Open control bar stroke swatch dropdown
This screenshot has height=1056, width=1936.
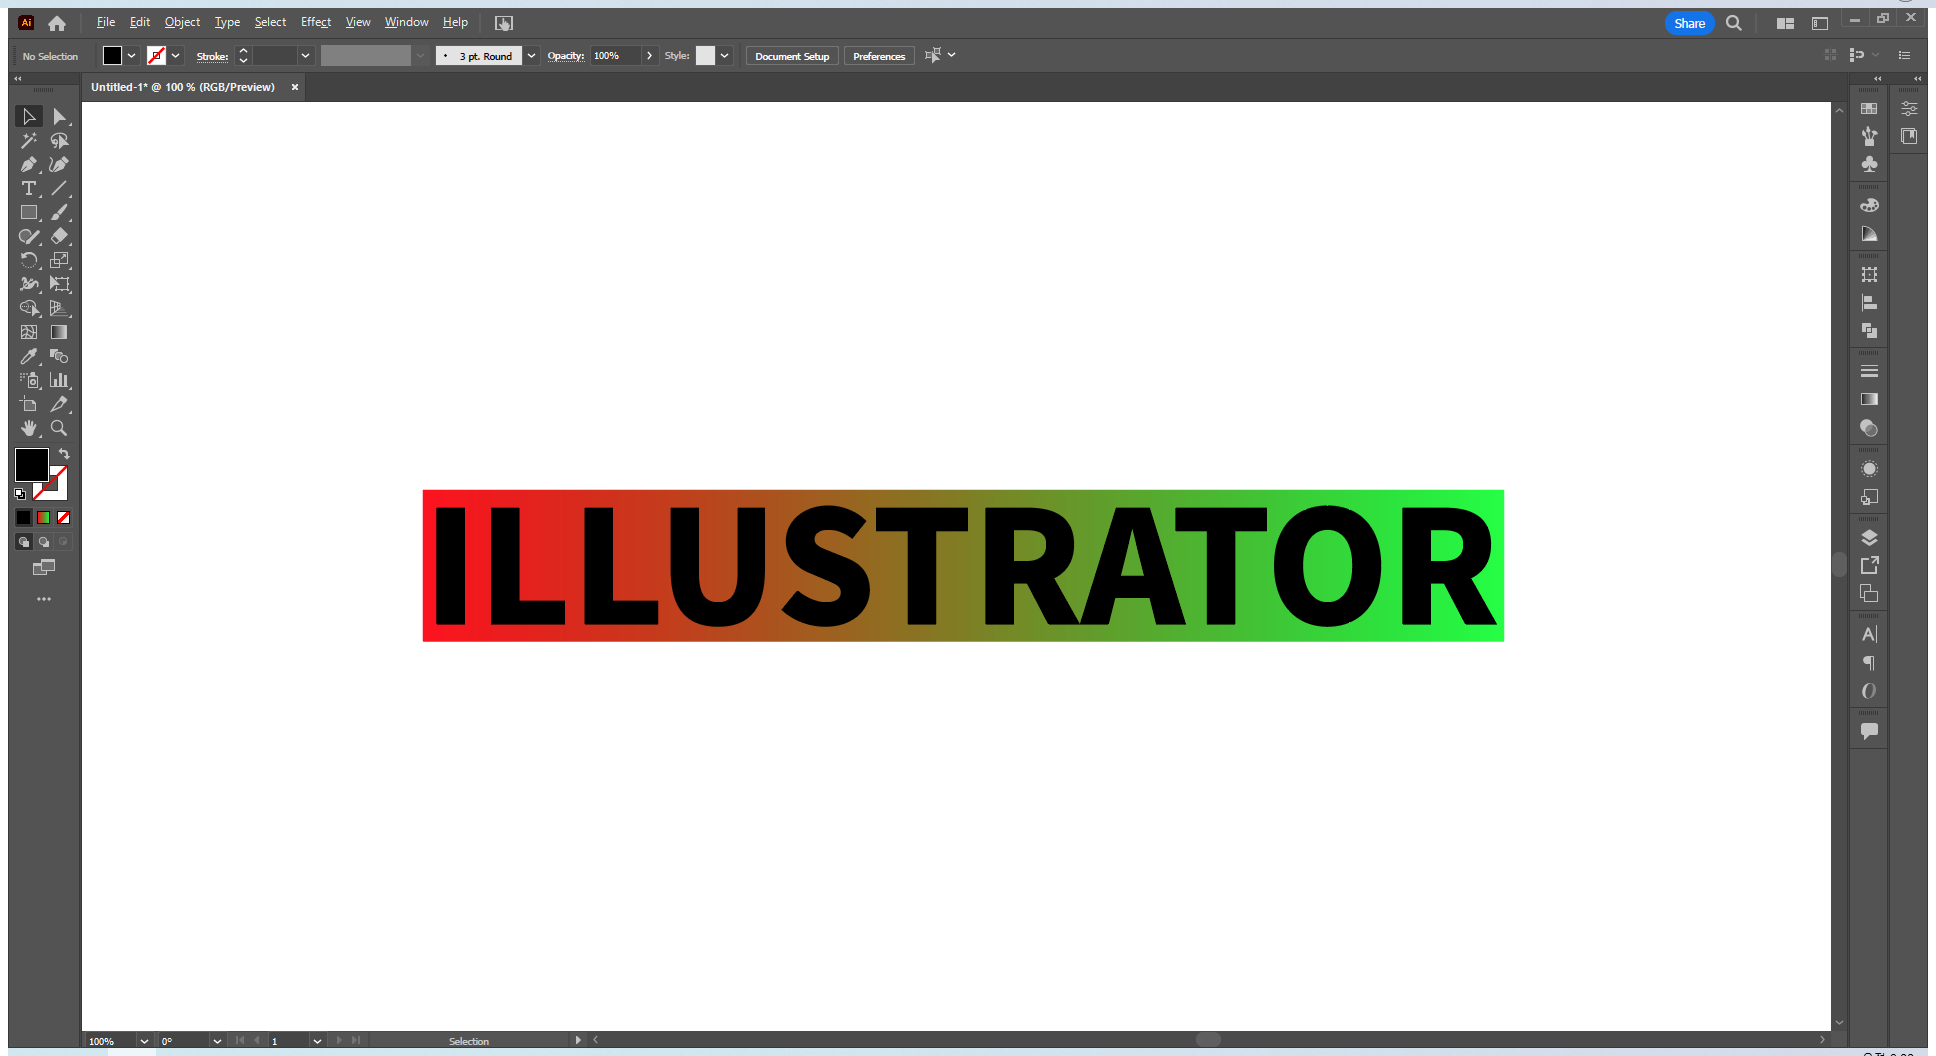pos(176,56)
